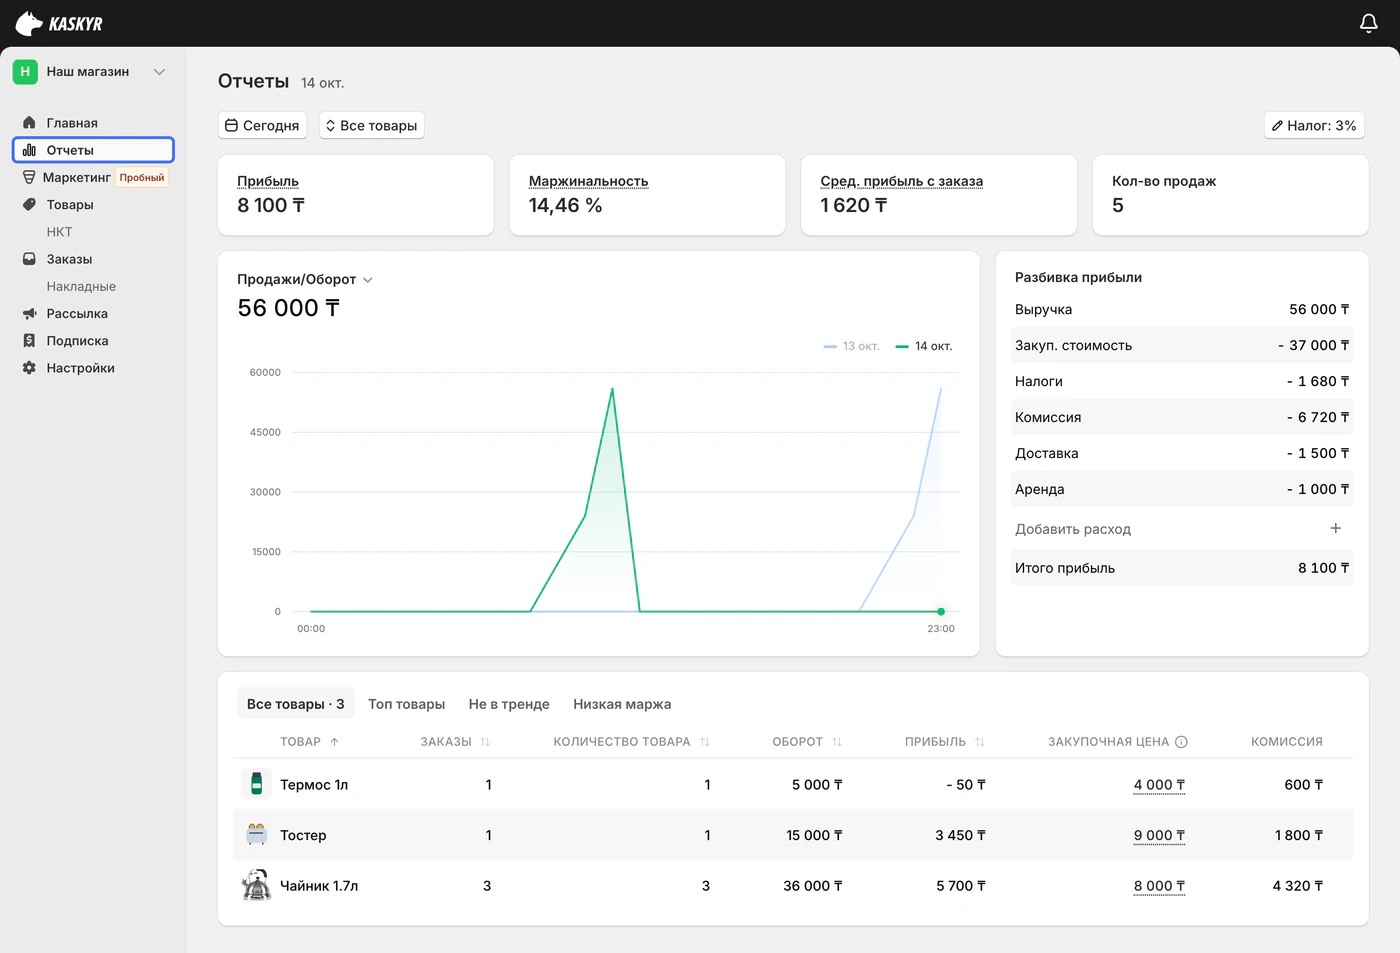This screenshot has width=1400, height=953.
Task: Click the Kaskyr wolf logo
Action: tap(29, 23)
